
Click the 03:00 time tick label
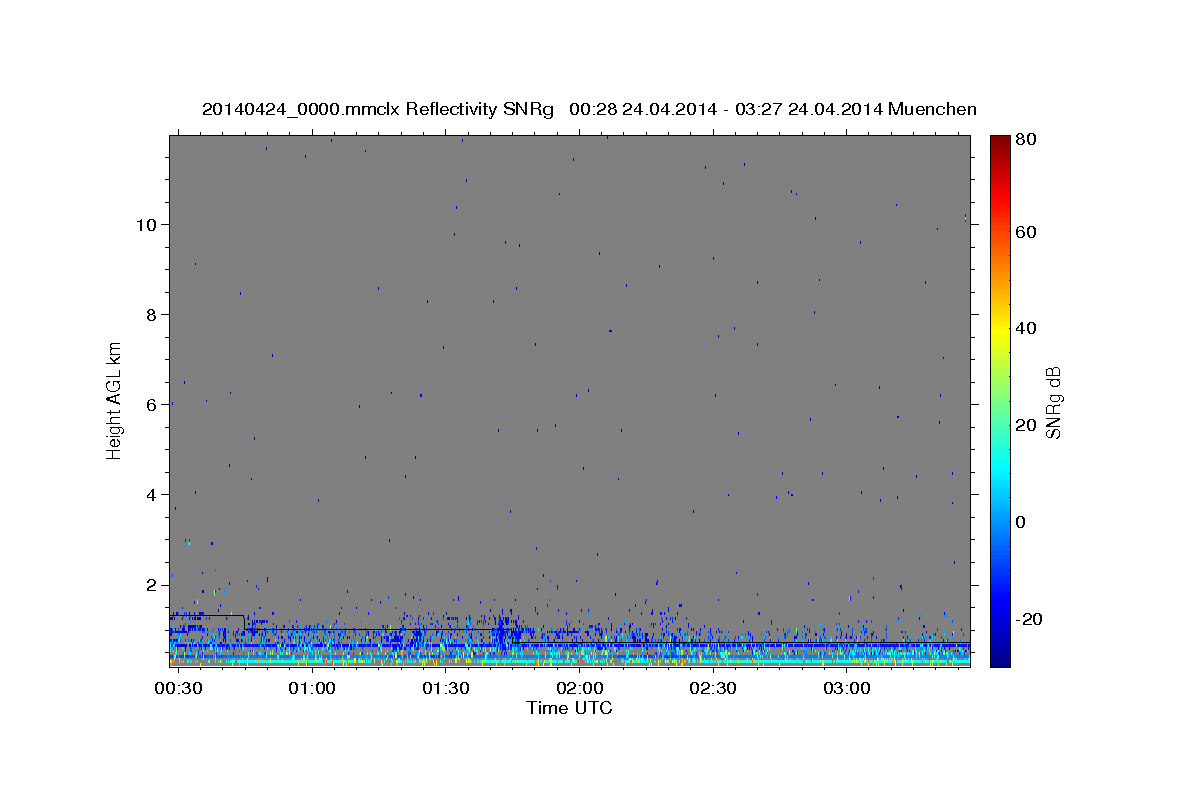point(846,689)
